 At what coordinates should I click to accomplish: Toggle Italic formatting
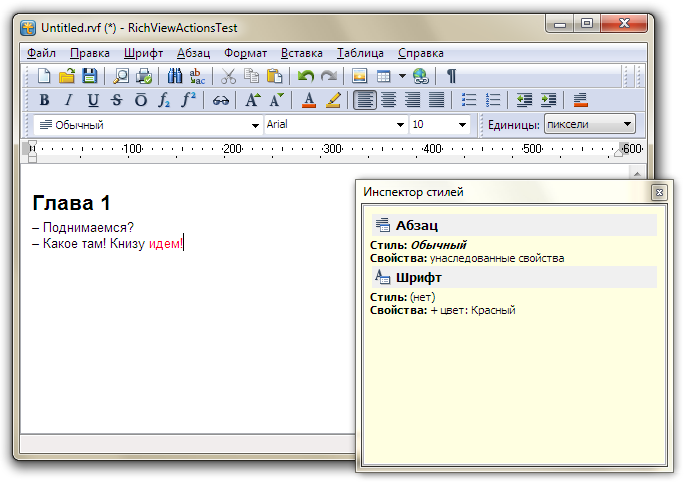tap(68, 100)
